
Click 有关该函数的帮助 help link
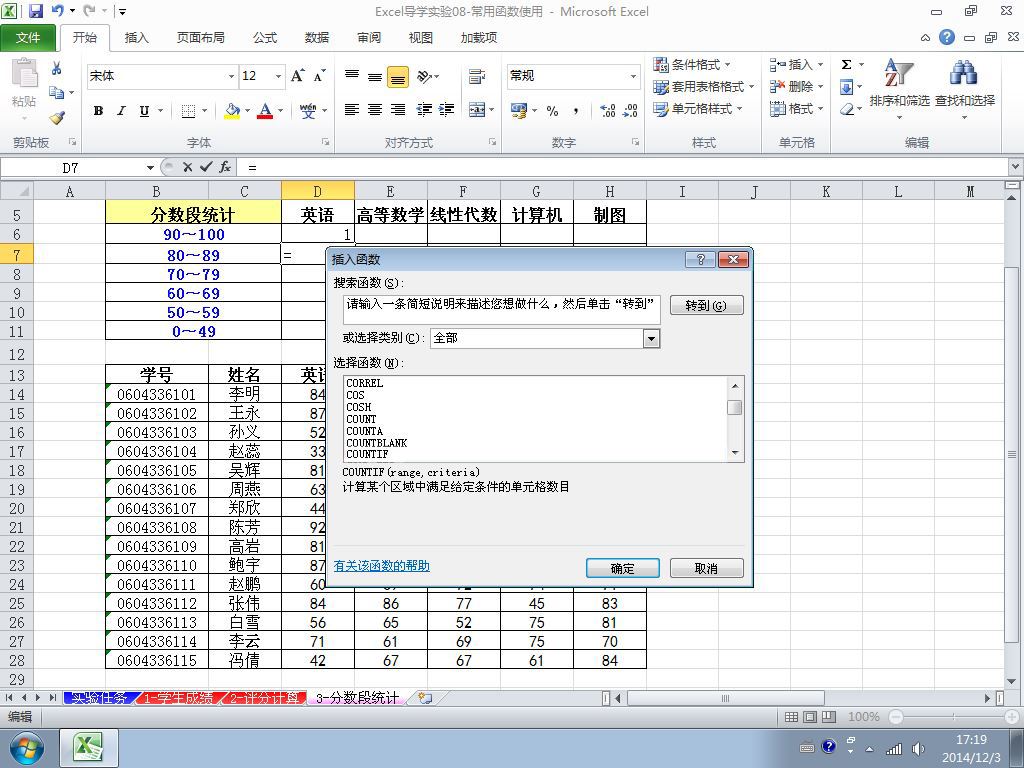tap(381, 566)
